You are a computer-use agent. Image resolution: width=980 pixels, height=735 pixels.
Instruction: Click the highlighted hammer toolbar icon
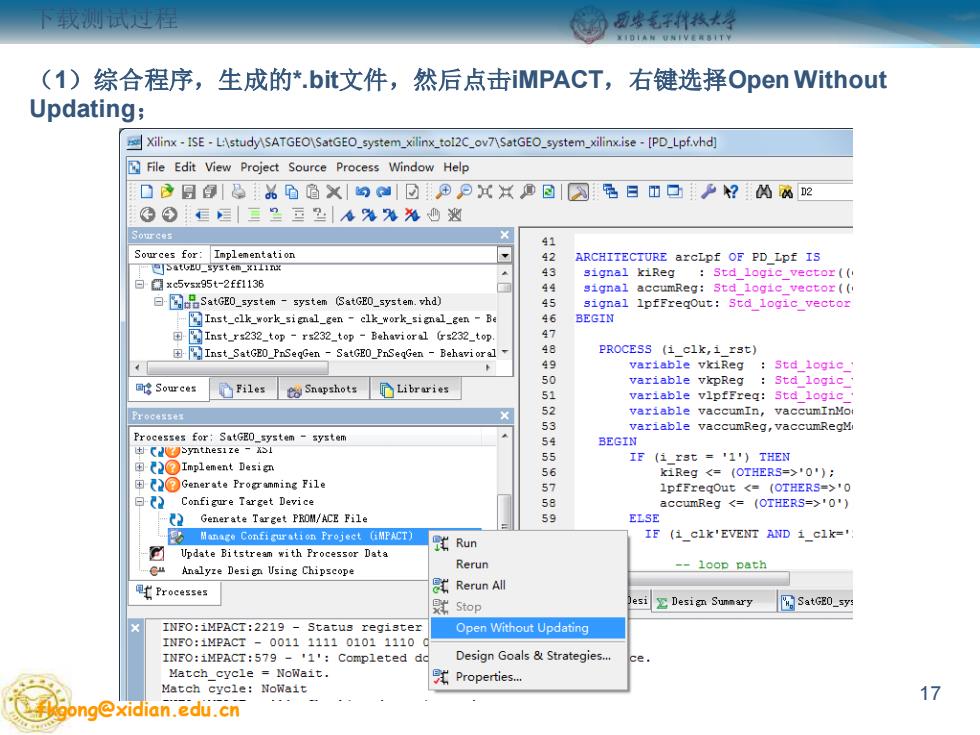[578, 192]
